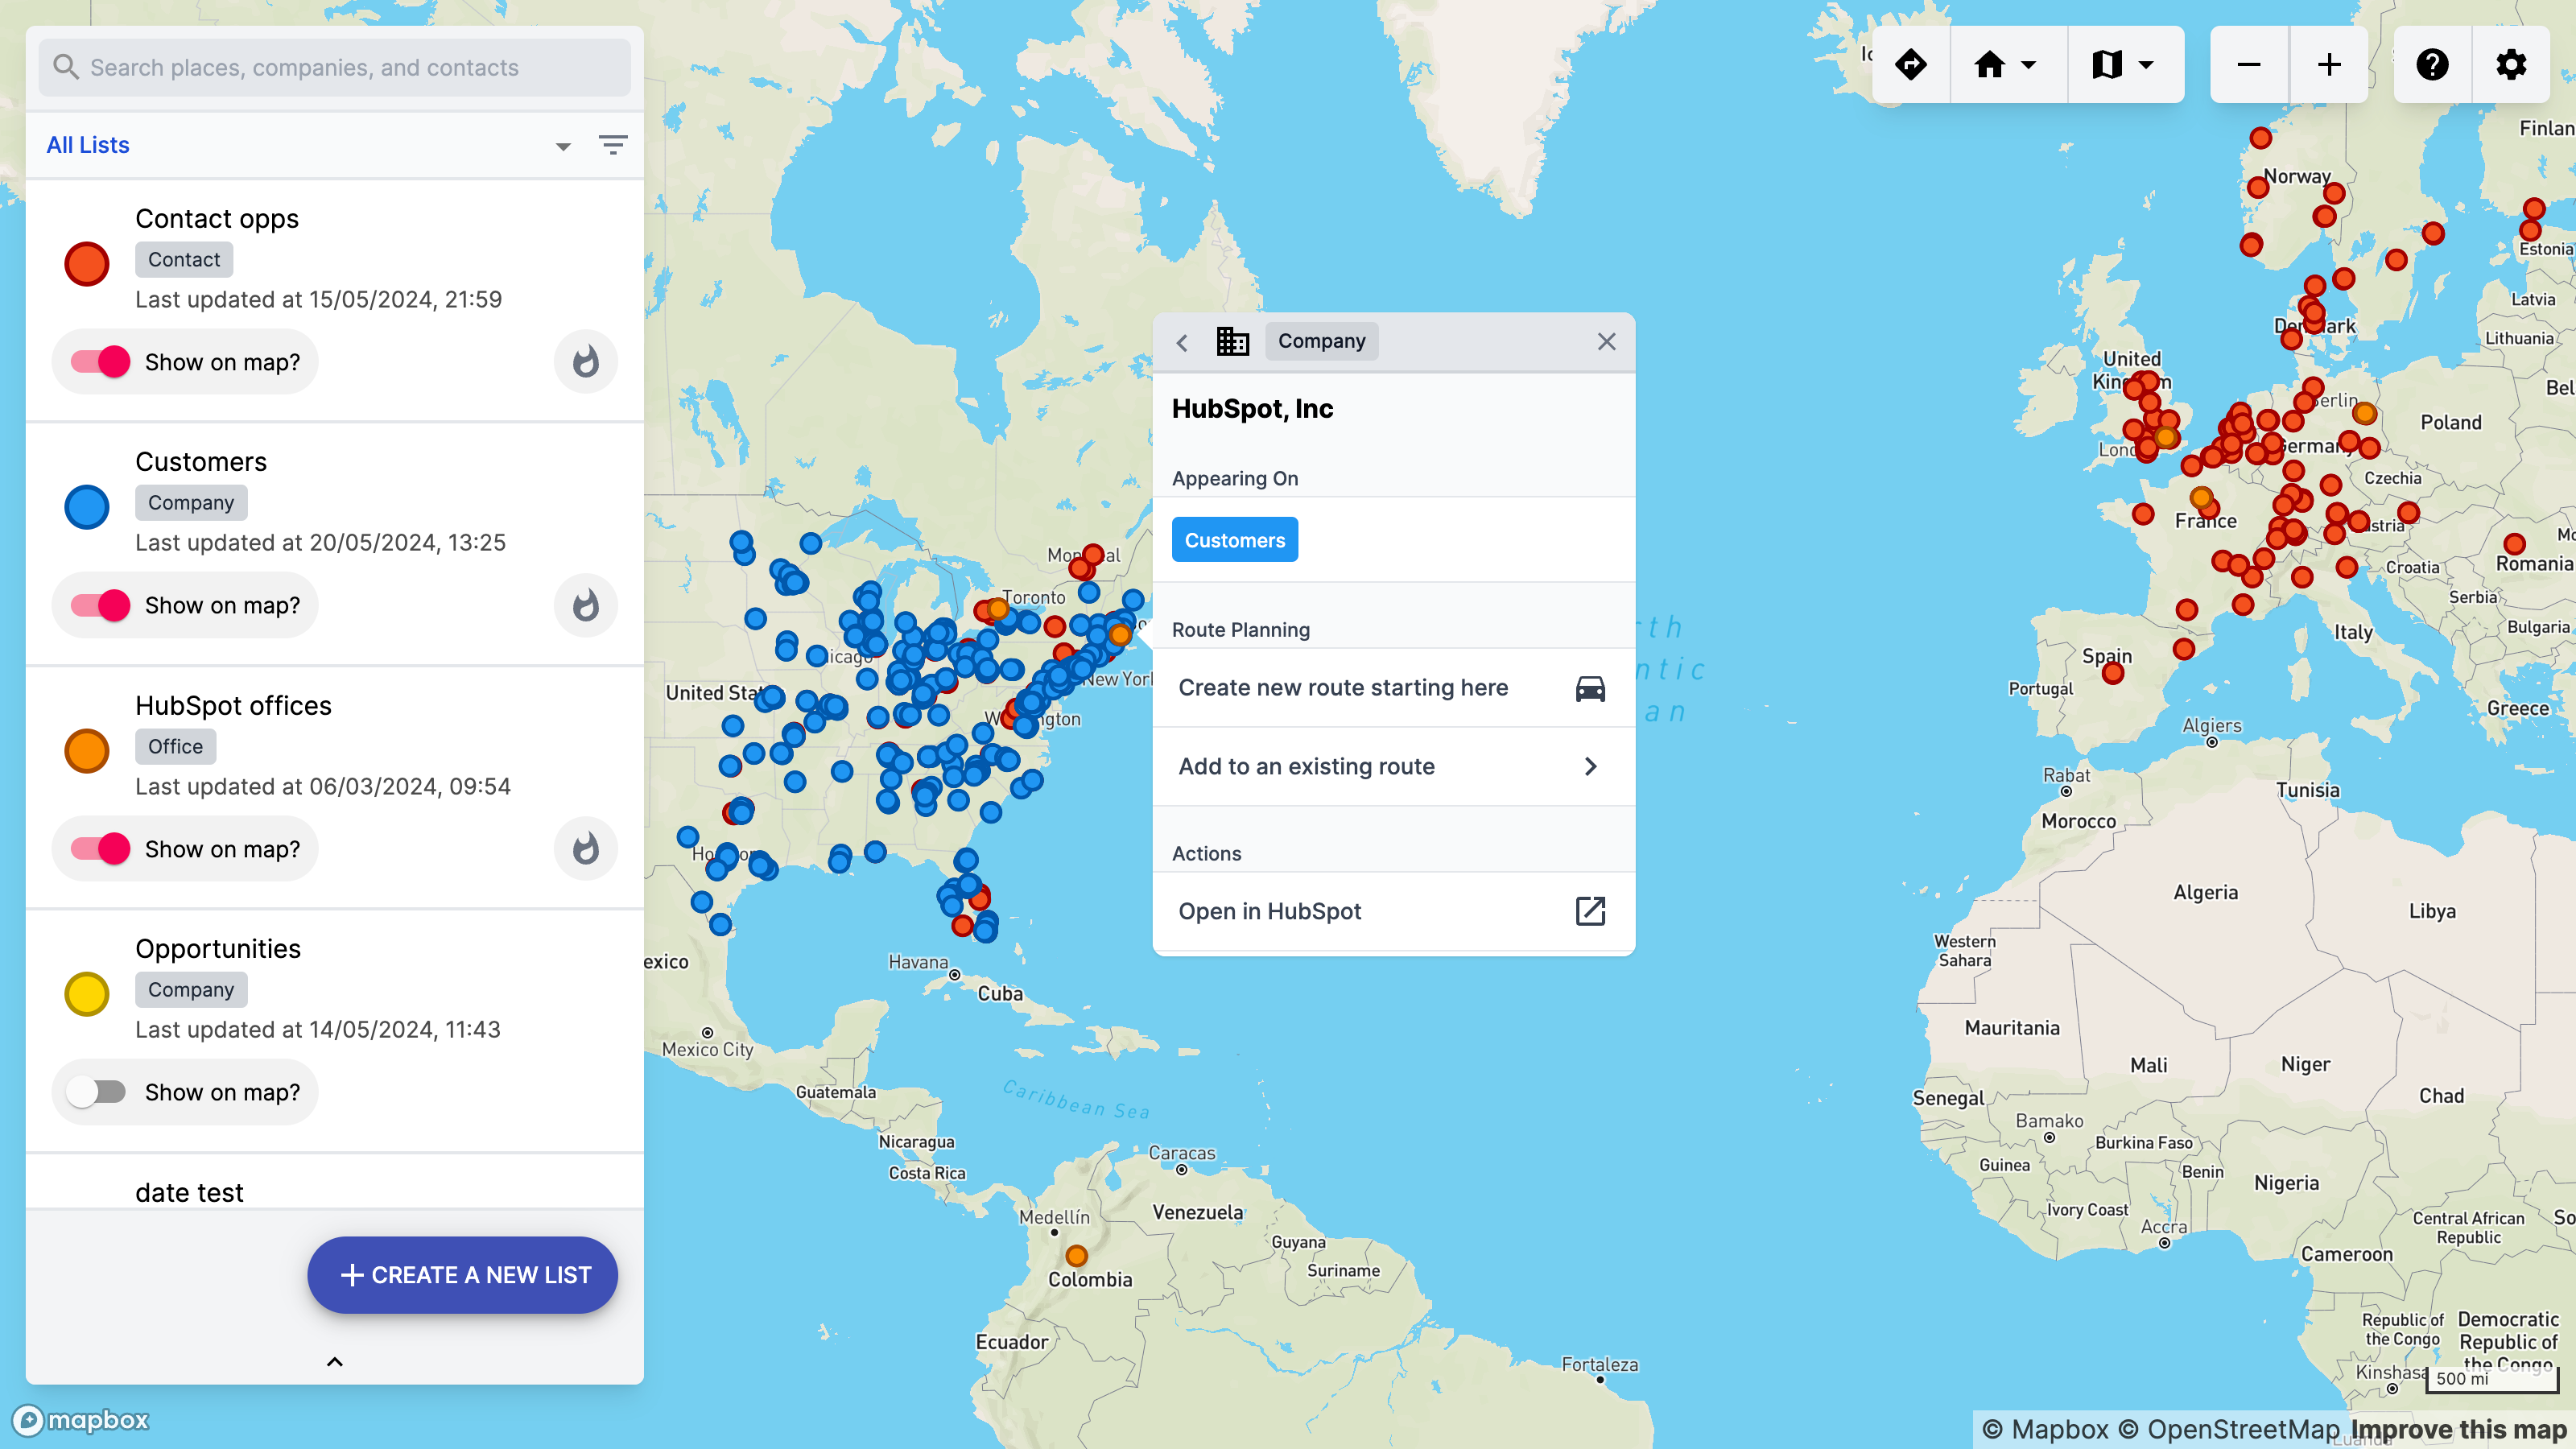Click the filter lists icon
The height and width of the screenshot is (1449, 2576).
pos(613,145)
